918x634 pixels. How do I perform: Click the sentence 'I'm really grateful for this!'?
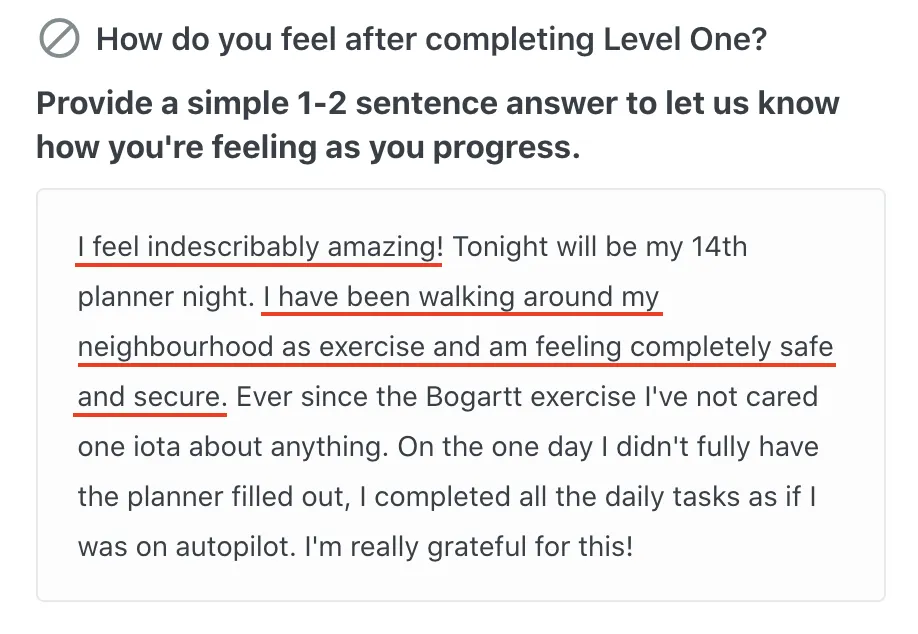pyautogui.click(x=469, y=547)
